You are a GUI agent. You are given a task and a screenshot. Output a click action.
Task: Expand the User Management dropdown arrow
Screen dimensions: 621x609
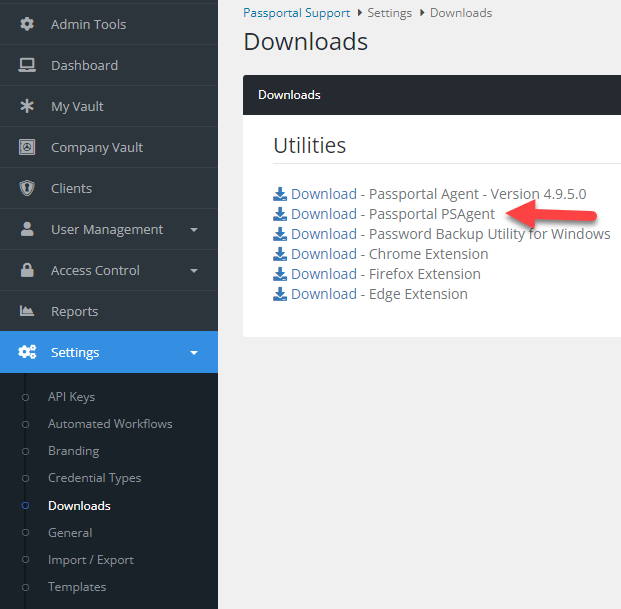point(194,230)
